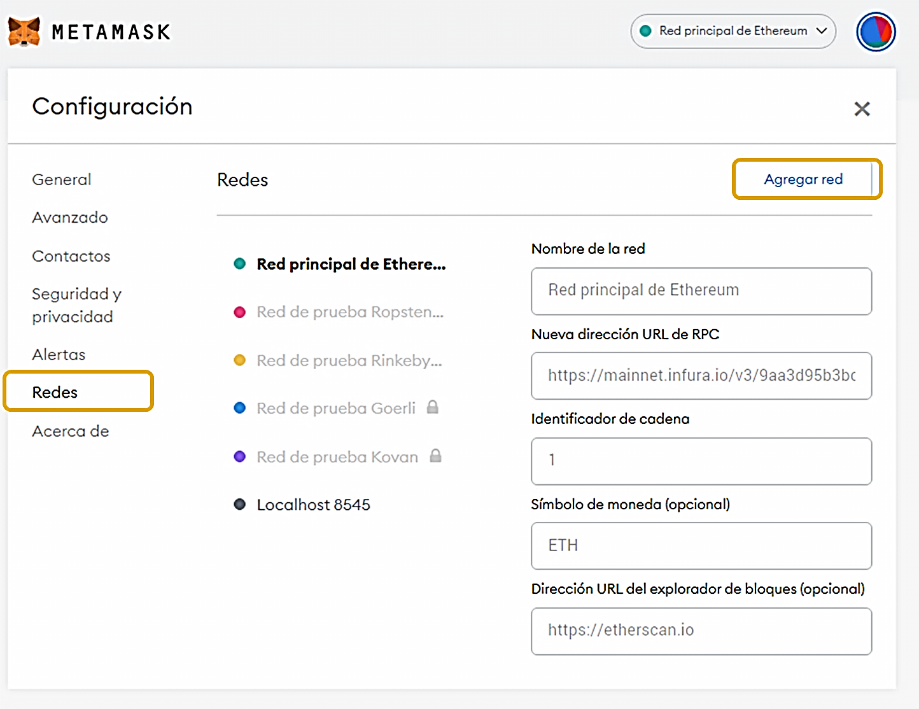The height and width of the screenshot is (709, 919).
Task: Click the METAMASK wordmark text
Action: coord(111,32)
